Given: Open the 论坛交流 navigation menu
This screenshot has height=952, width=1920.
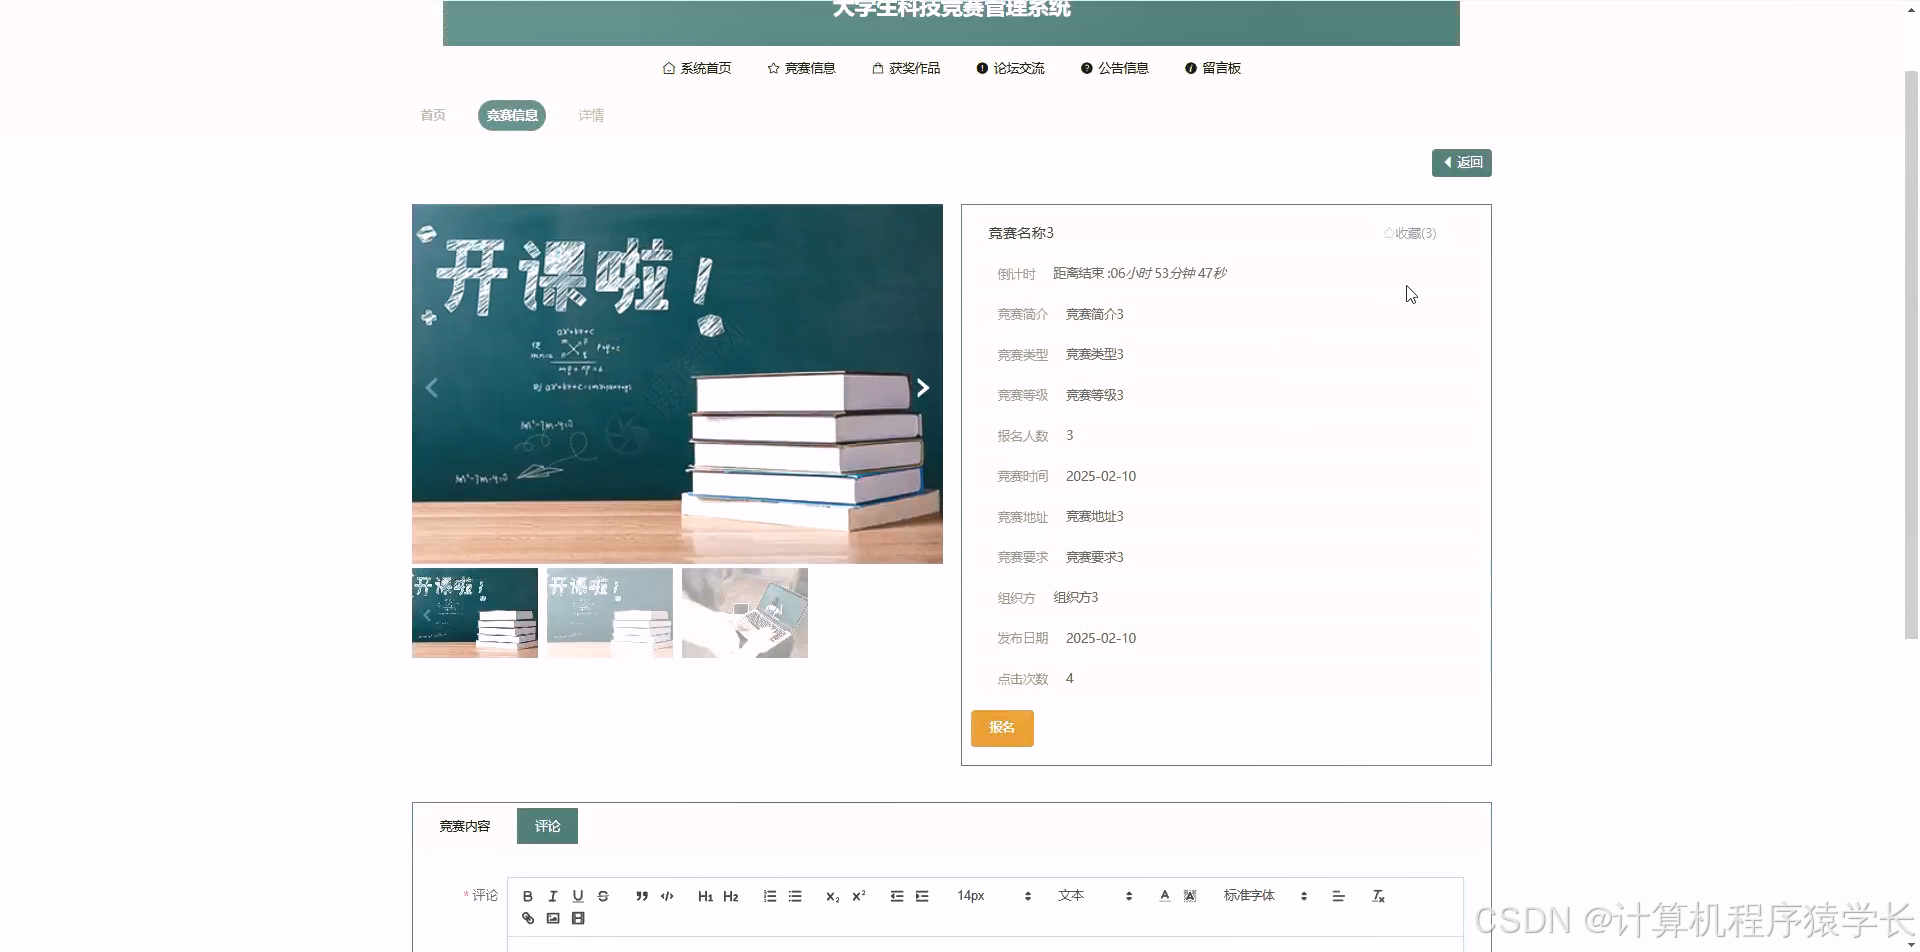Looking at the screenshot, I should pos(1019,68).
